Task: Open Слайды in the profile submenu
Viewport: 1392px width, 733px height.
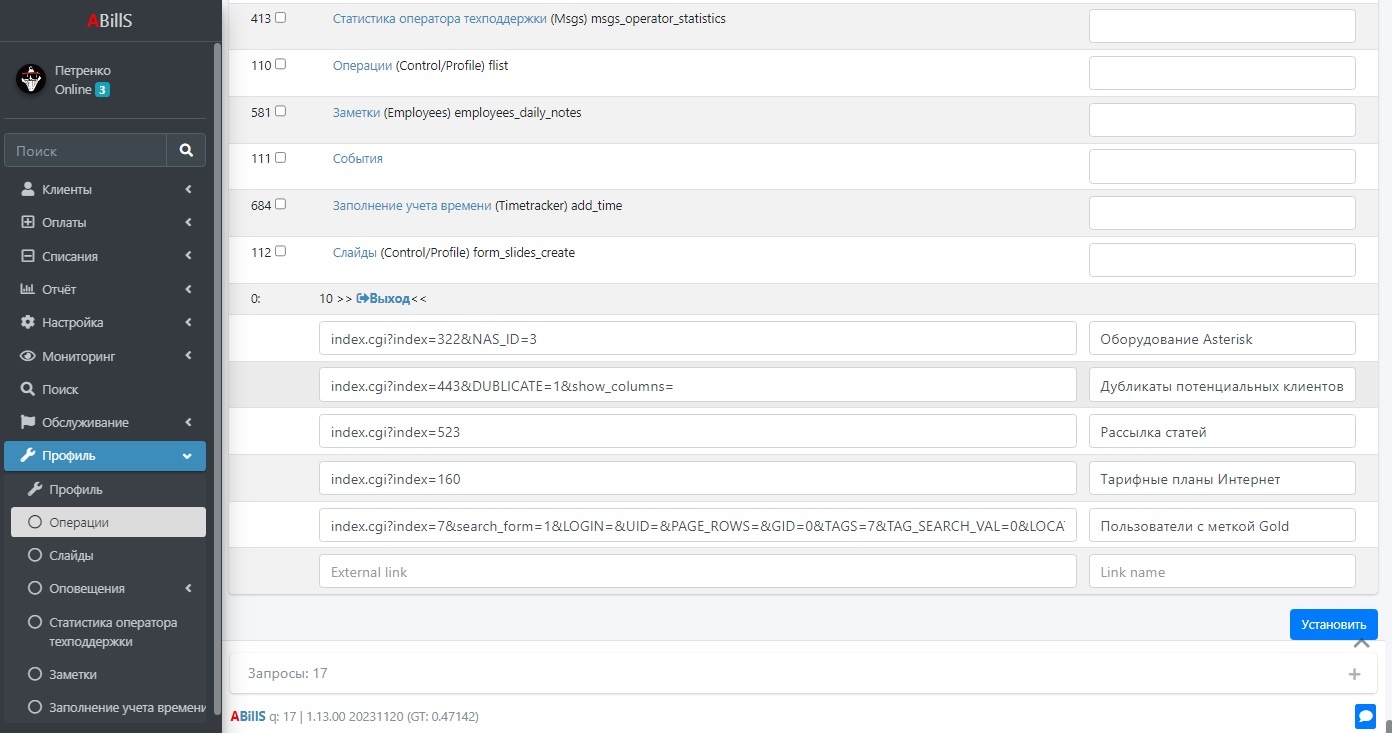Action: click(x=71, y=555)
